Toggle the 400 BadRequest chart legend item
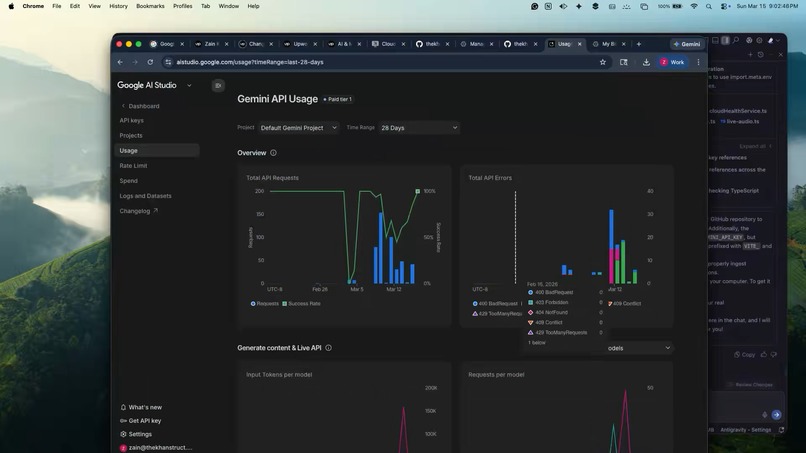 [495, 303]
